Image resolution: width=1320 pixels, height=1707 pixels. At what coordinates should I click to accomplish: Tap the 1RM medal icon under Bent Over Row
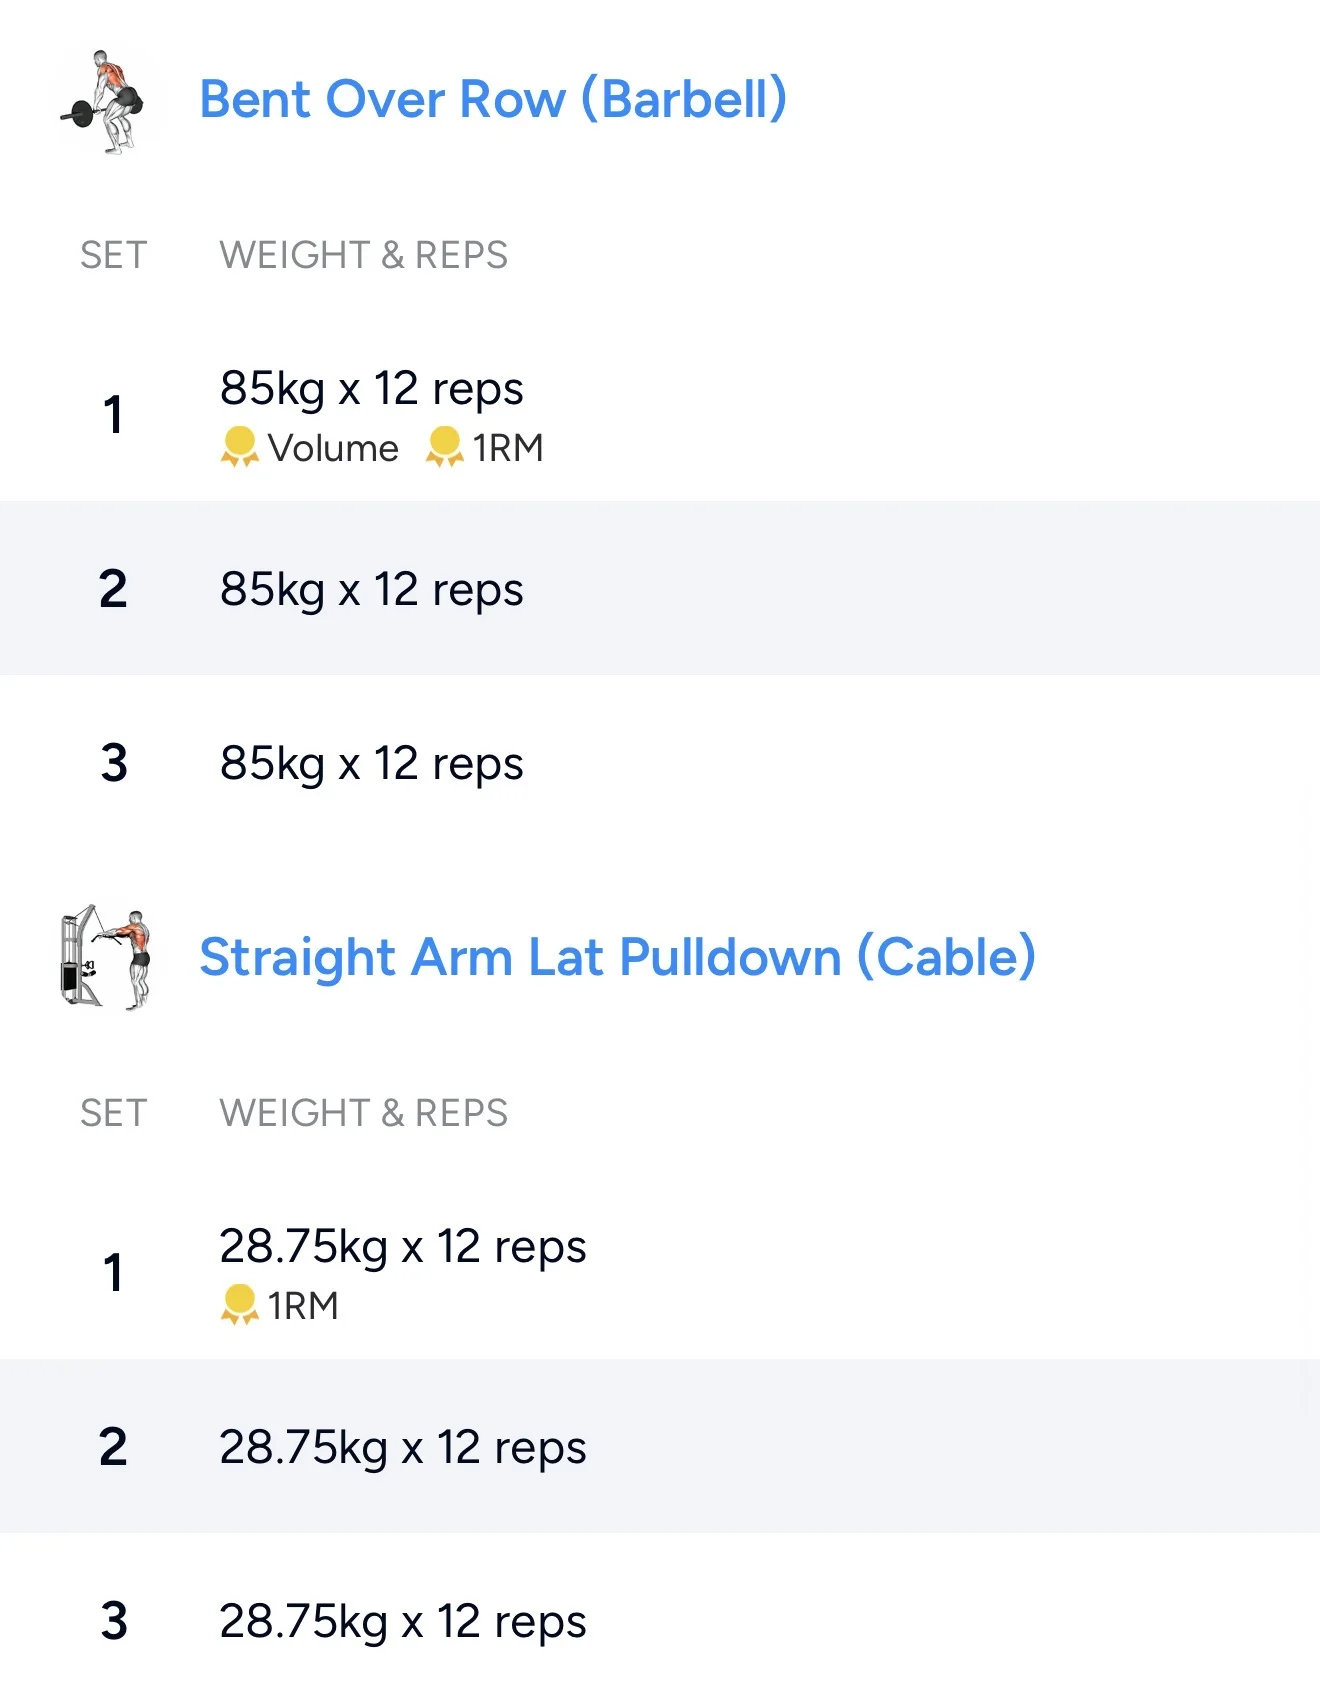[x=444, y=447]
